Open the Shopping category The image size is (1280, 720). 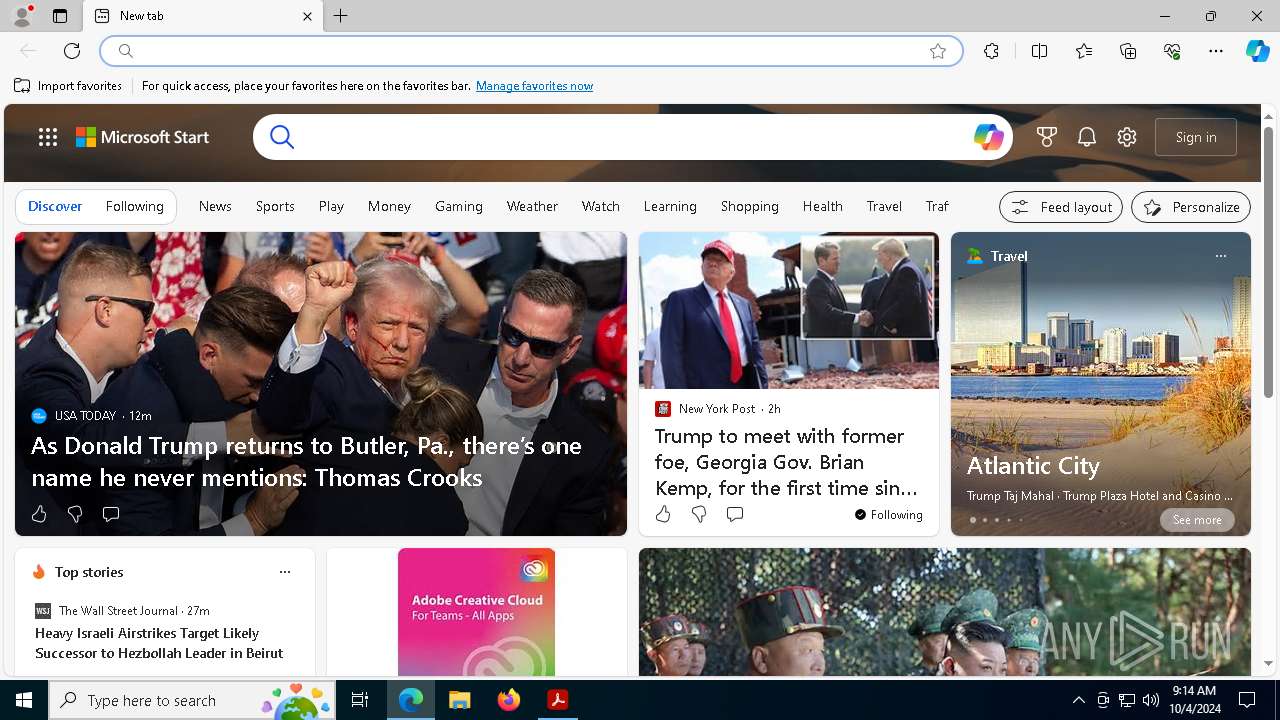click(750, 206)
